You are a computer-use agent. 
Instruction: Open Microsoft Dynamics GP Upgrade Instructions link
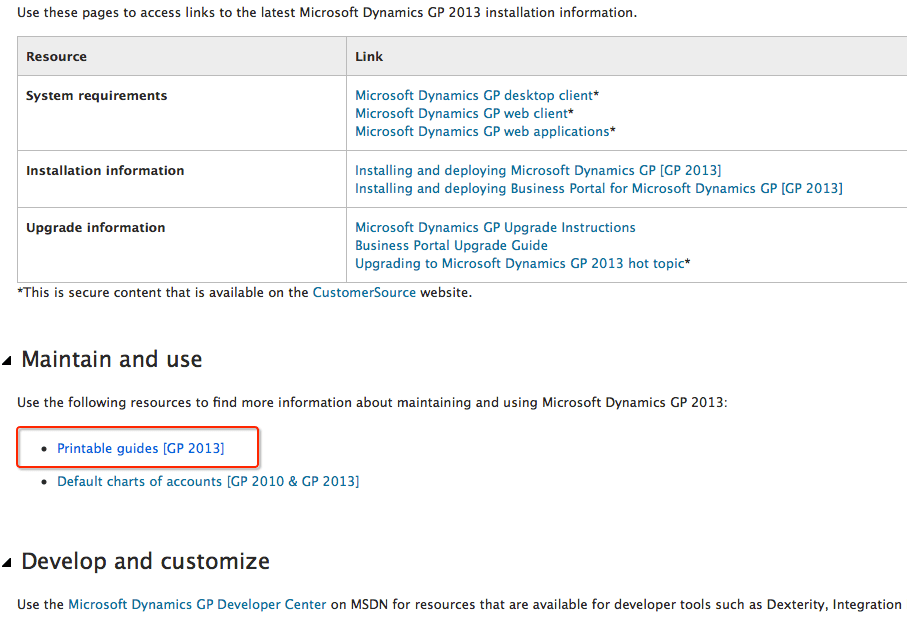point(495,228)
